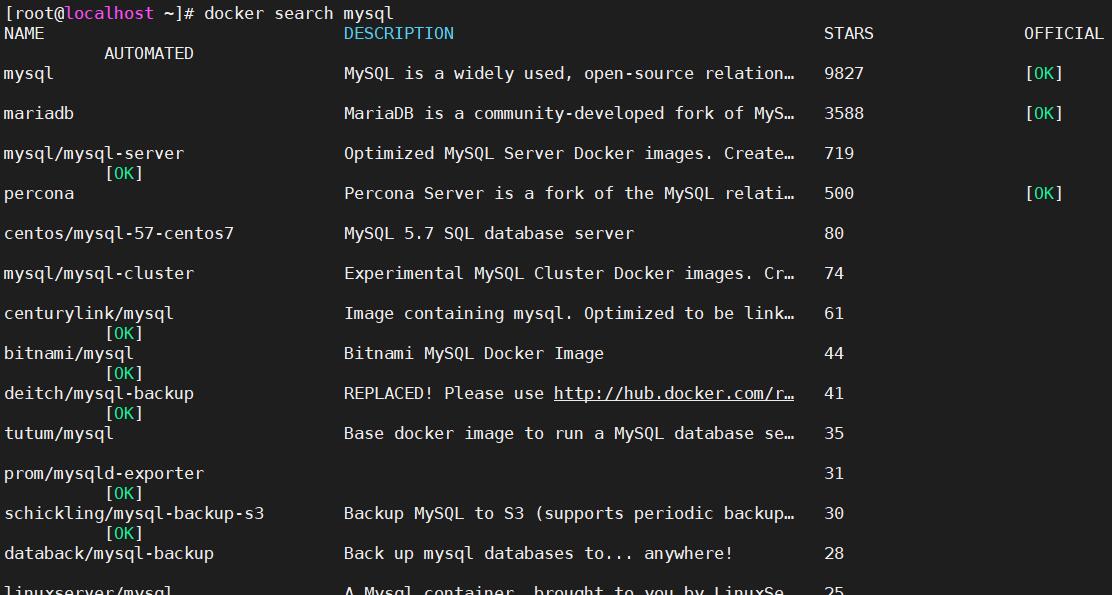Click description 'MySQL is a widely used, open-source relation…'
Image resolution: width=1112 pixels, height=595 pixels.
pos(569,74)
